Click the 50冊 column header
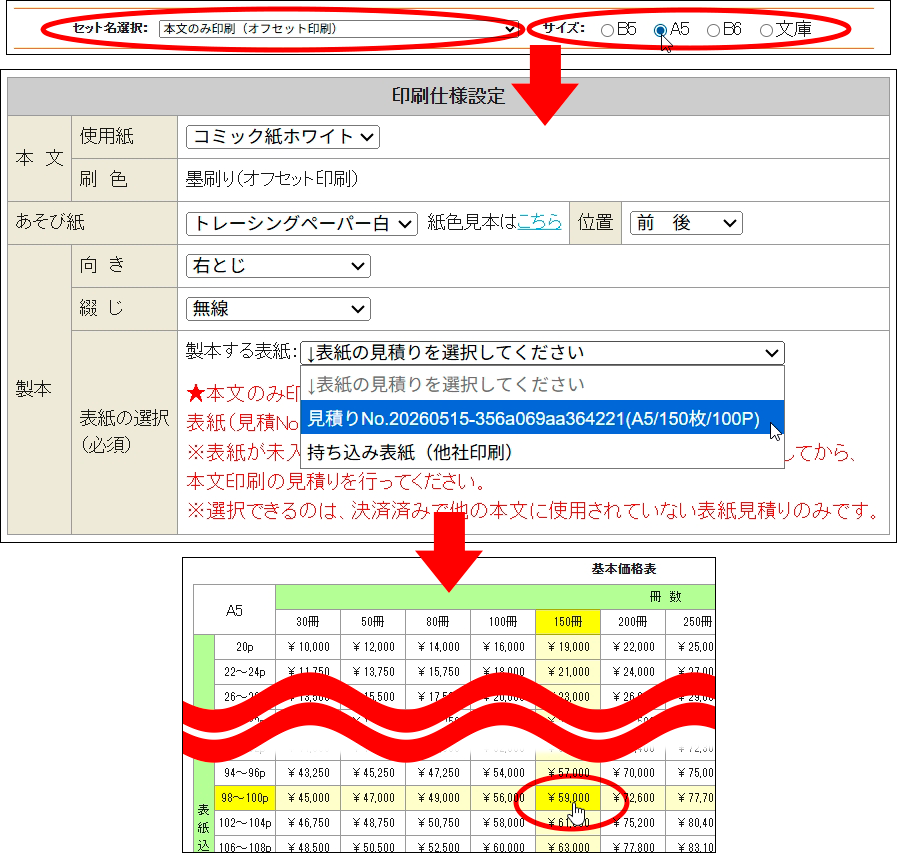897x853 pixels. 373,622
